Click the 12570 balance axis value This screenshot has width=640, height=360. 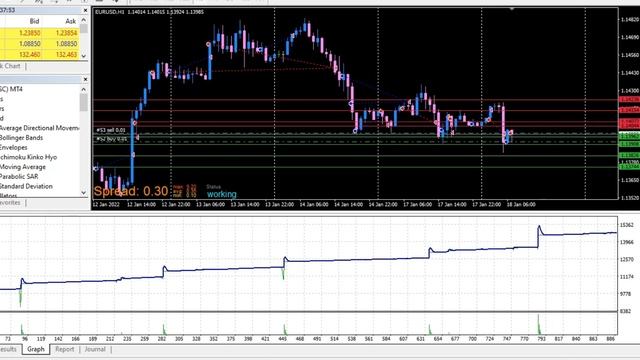(x=627, y=259)
